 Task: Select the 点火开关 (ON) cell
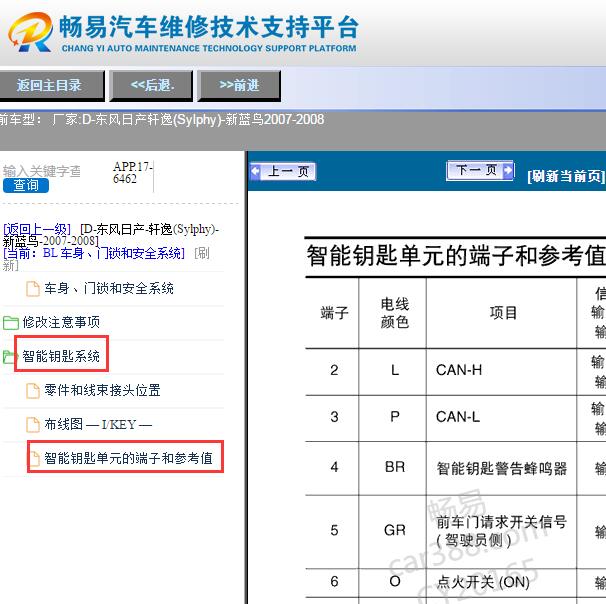[502, 582]
